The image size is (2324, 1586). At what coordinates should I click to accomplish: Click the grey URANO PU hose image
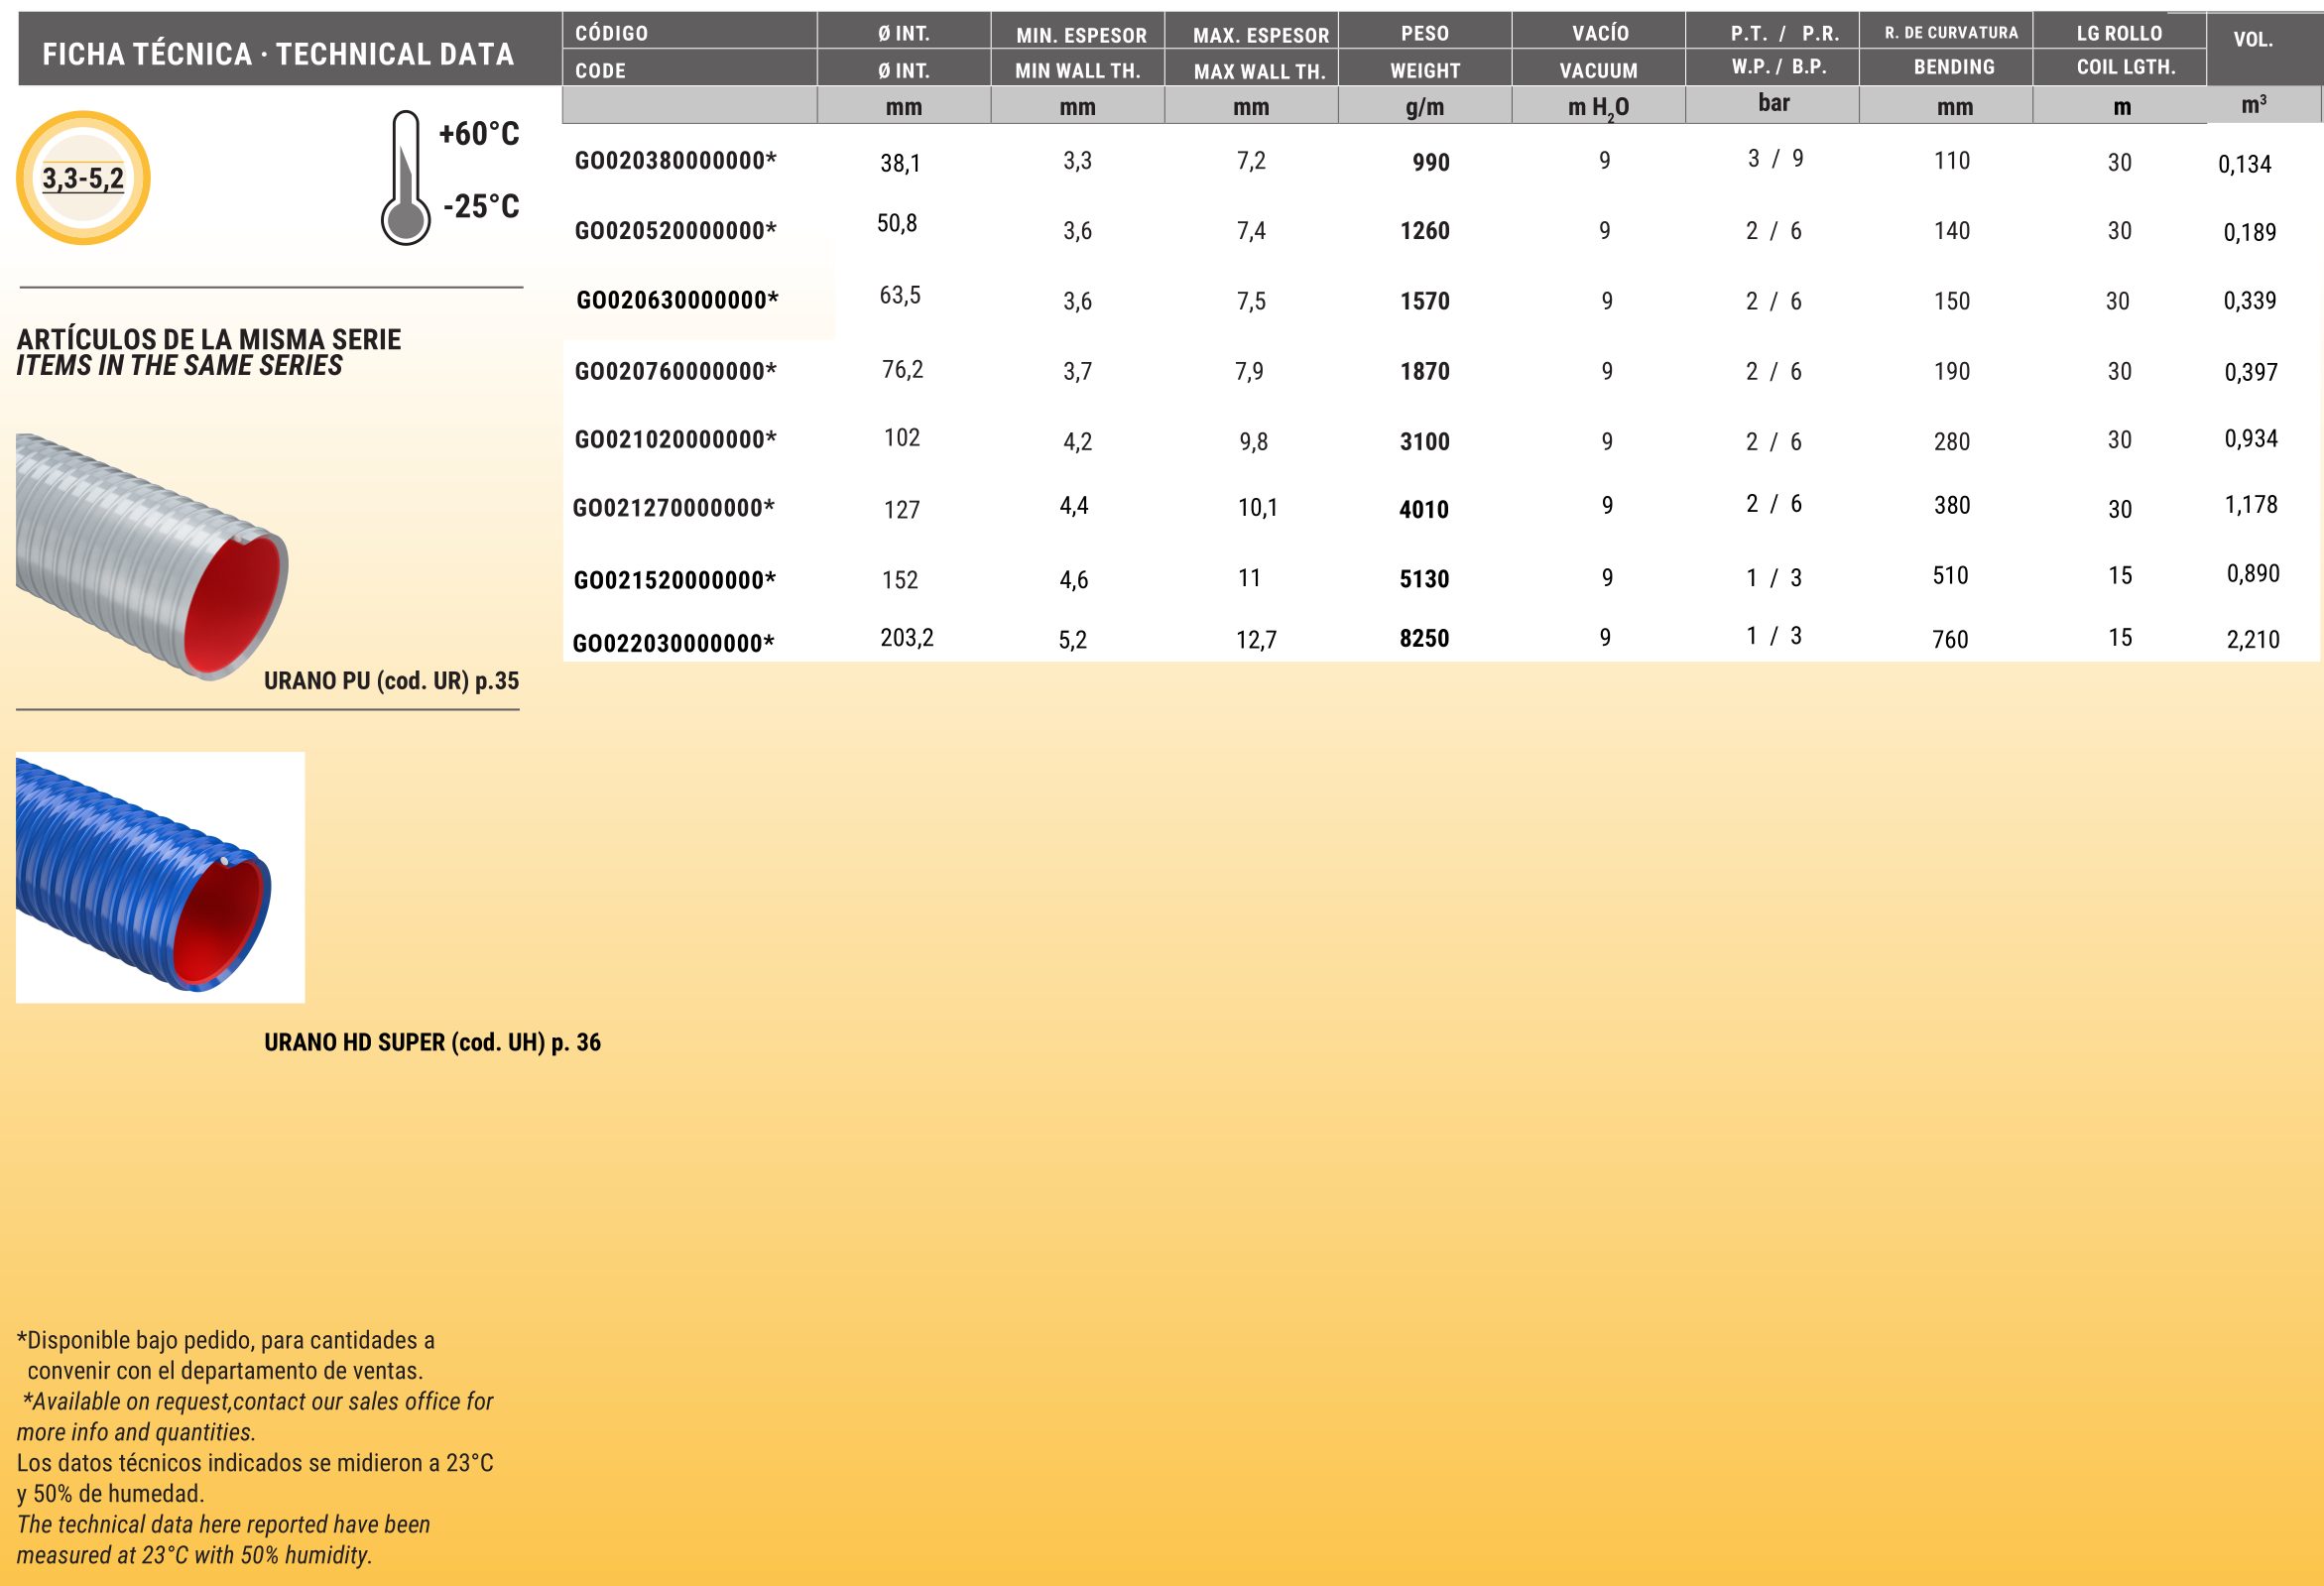[151, 556]
